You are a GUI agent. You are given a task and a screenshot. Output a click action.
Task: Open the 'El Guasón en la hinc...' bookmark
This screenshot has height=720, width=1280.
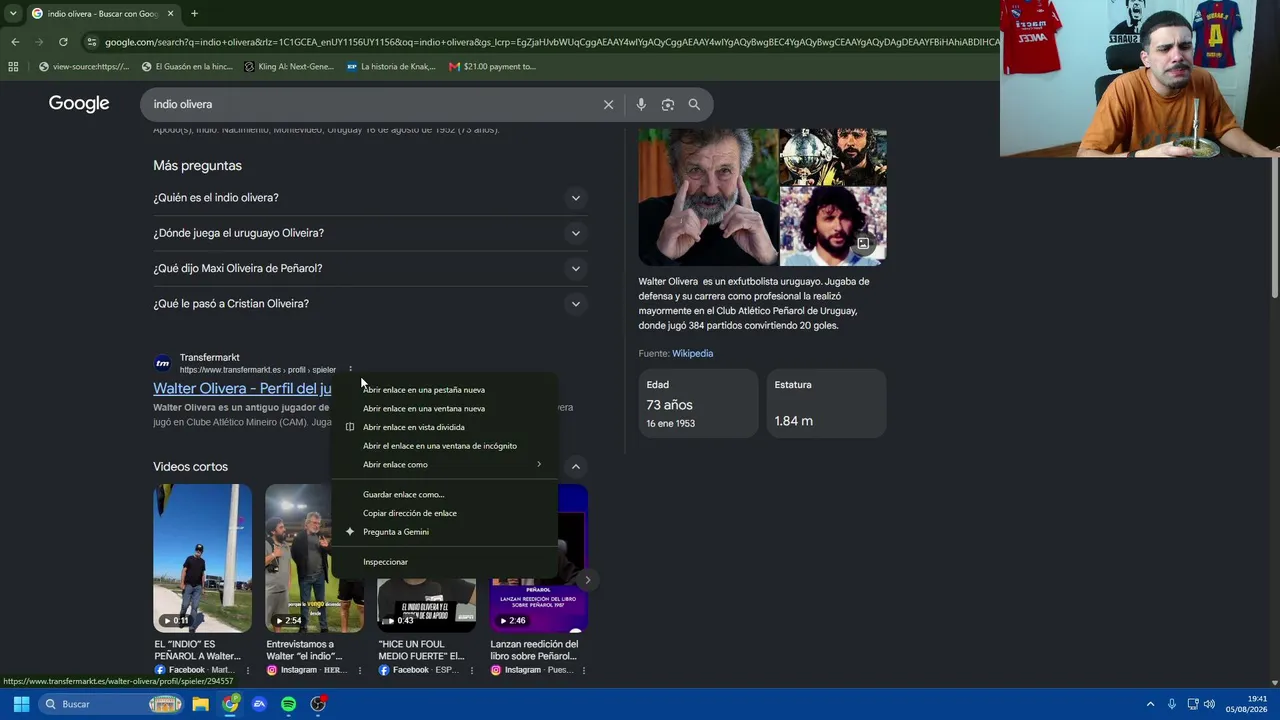coord(187,67)
